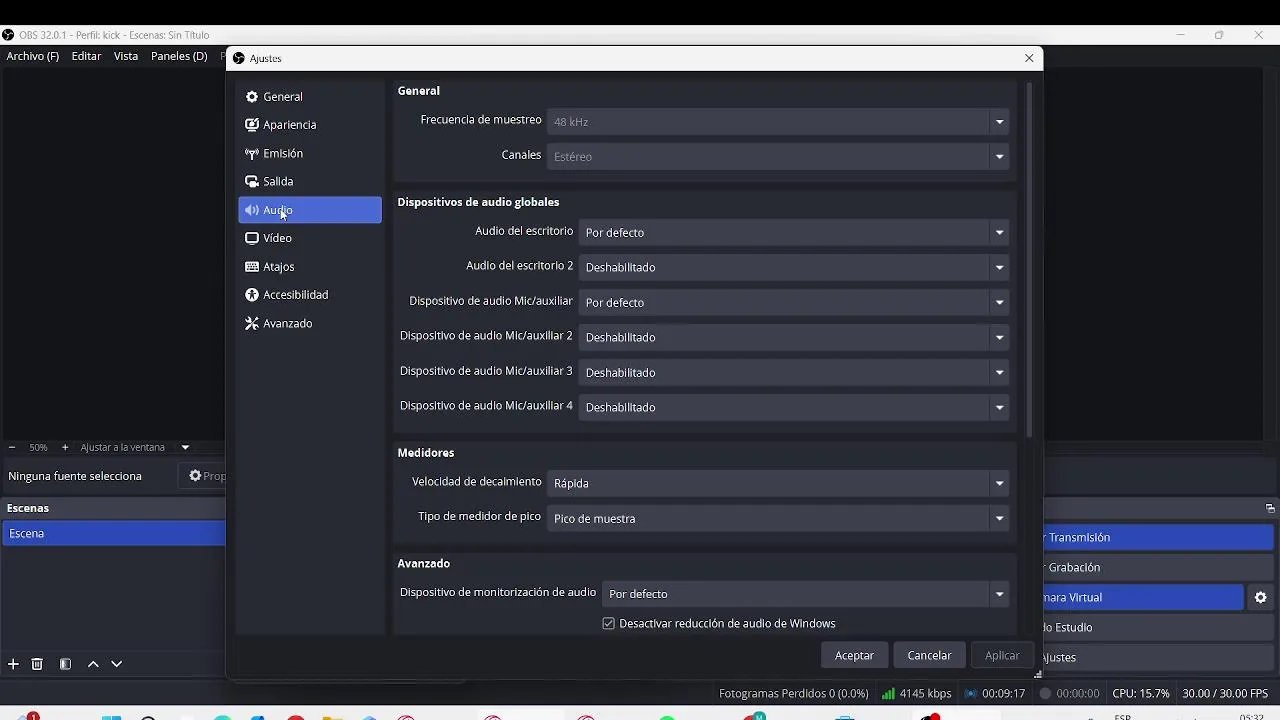Open virtual camera settings gear icon
This screenshot has width=1280, height=720.
(x=1260, y=598)
